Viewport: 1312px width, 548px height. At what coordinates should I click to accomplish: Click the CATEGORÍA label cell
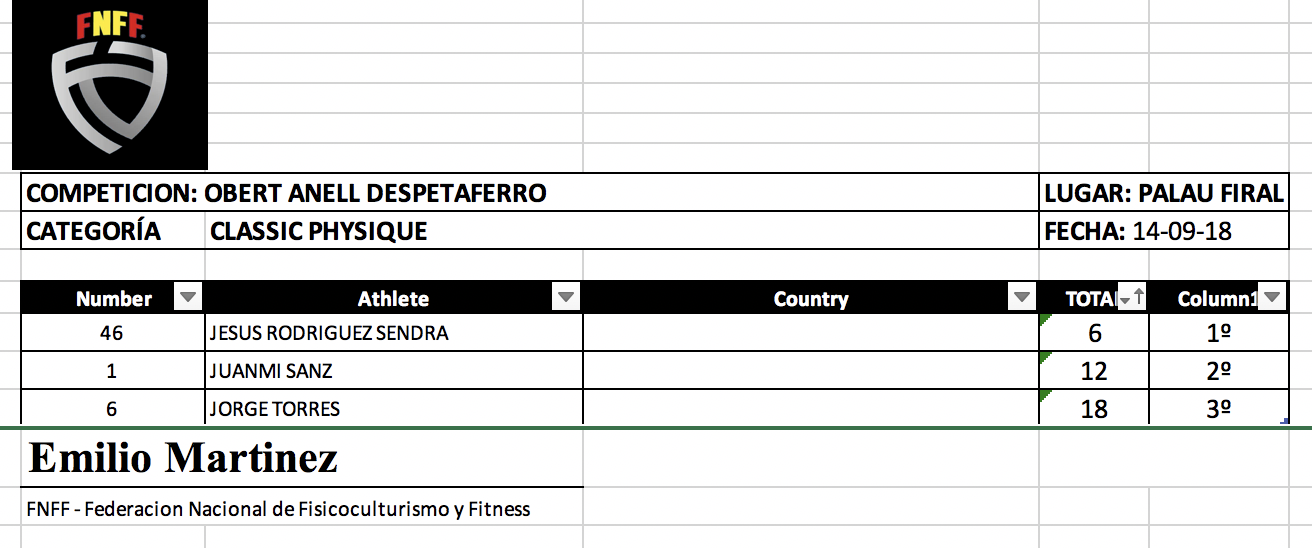pos(94,232)
